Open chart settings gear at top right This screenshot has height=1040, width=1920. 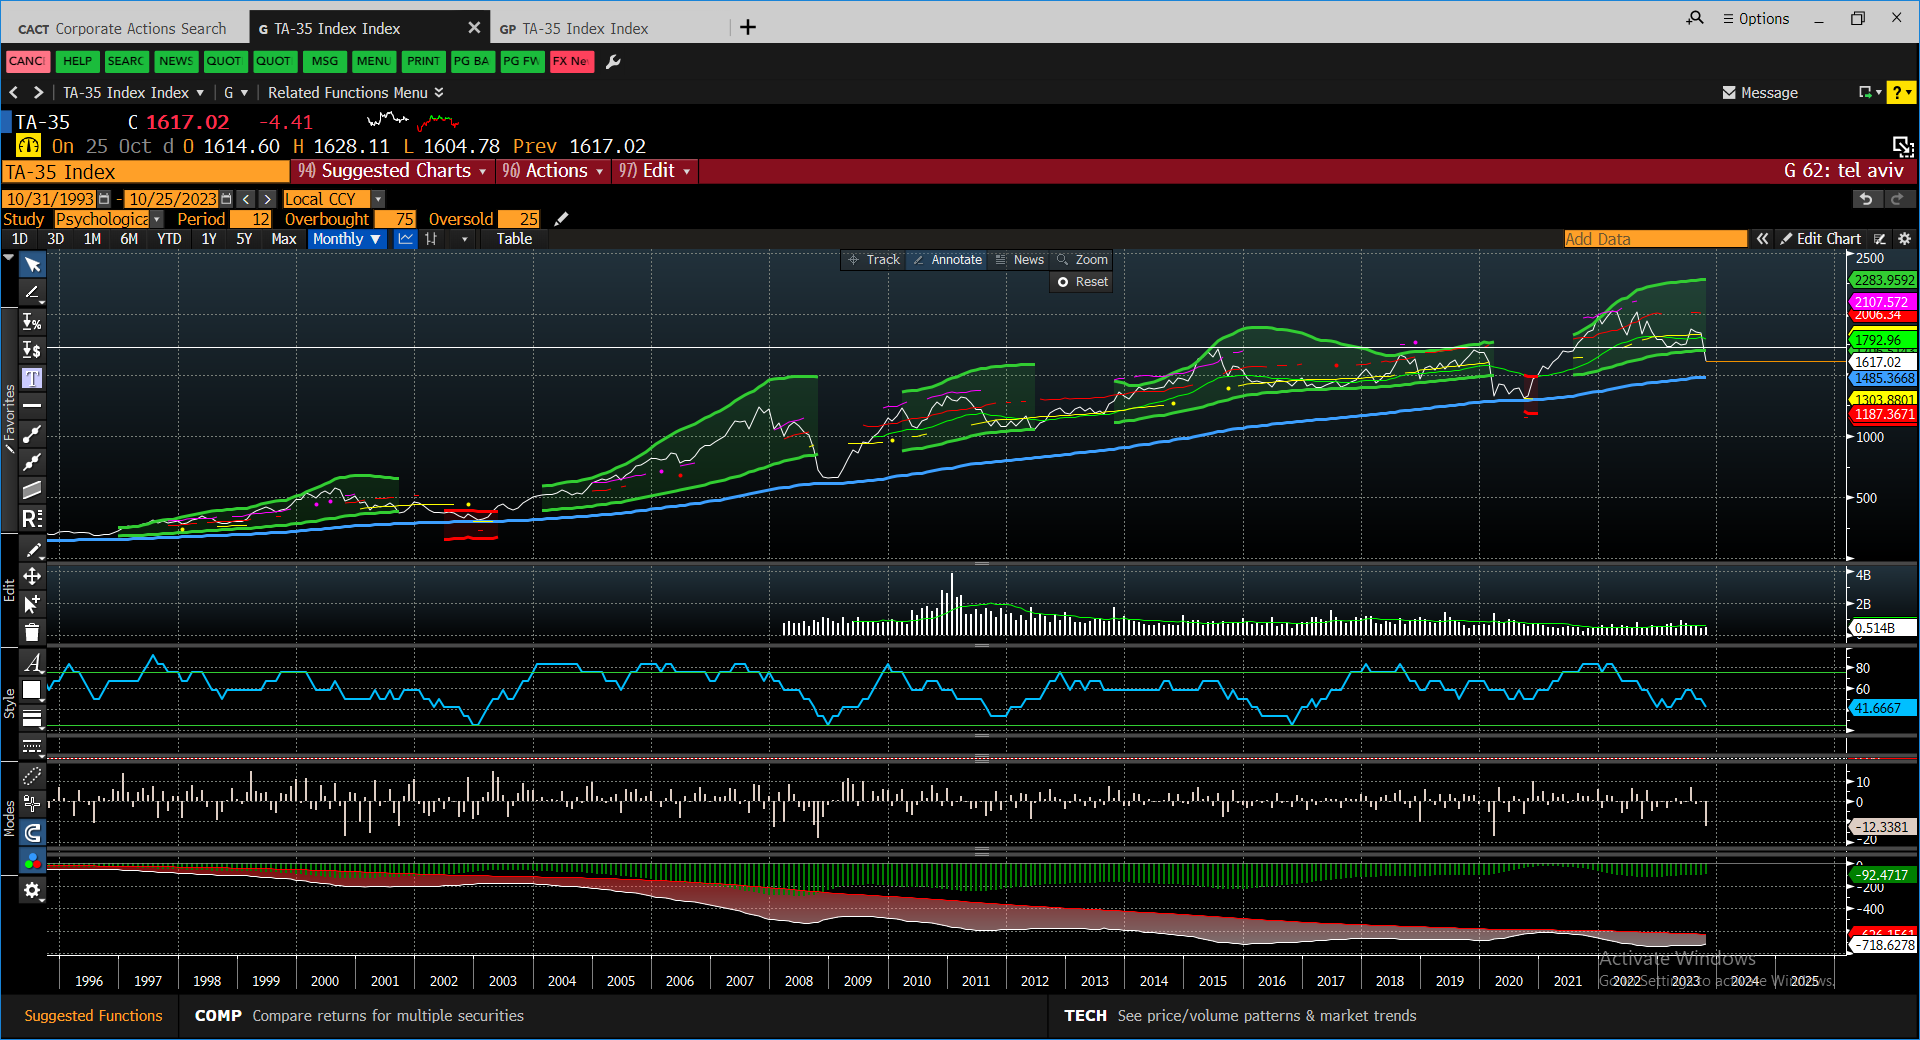tap(1904, 239)
